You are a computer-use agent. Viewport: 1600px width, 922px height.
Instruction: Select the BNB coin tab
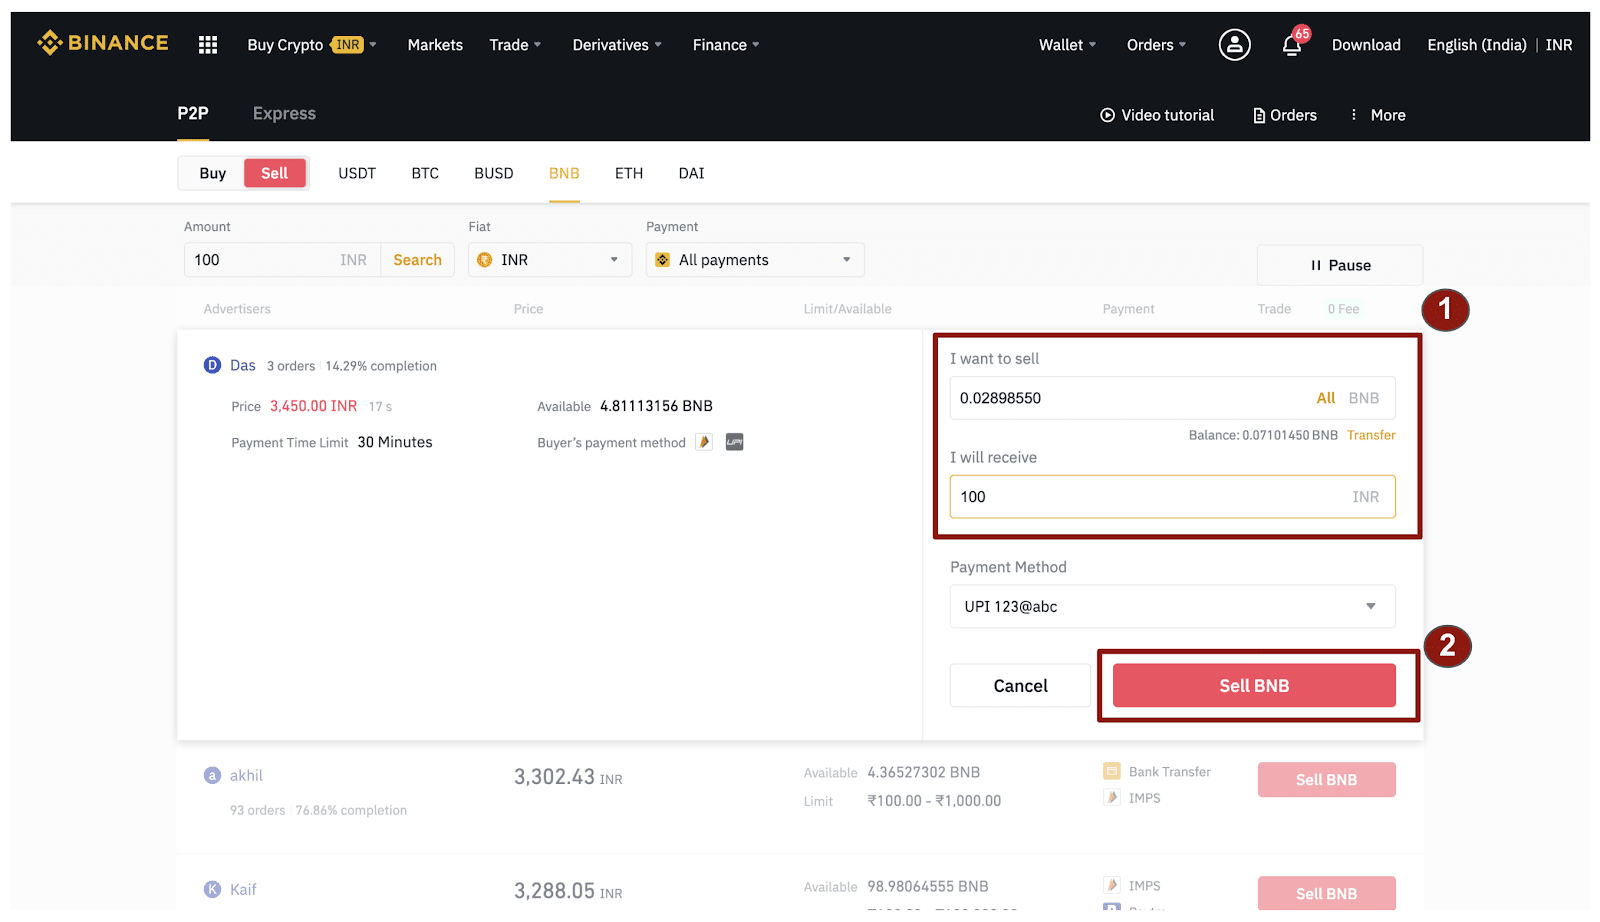564,173
